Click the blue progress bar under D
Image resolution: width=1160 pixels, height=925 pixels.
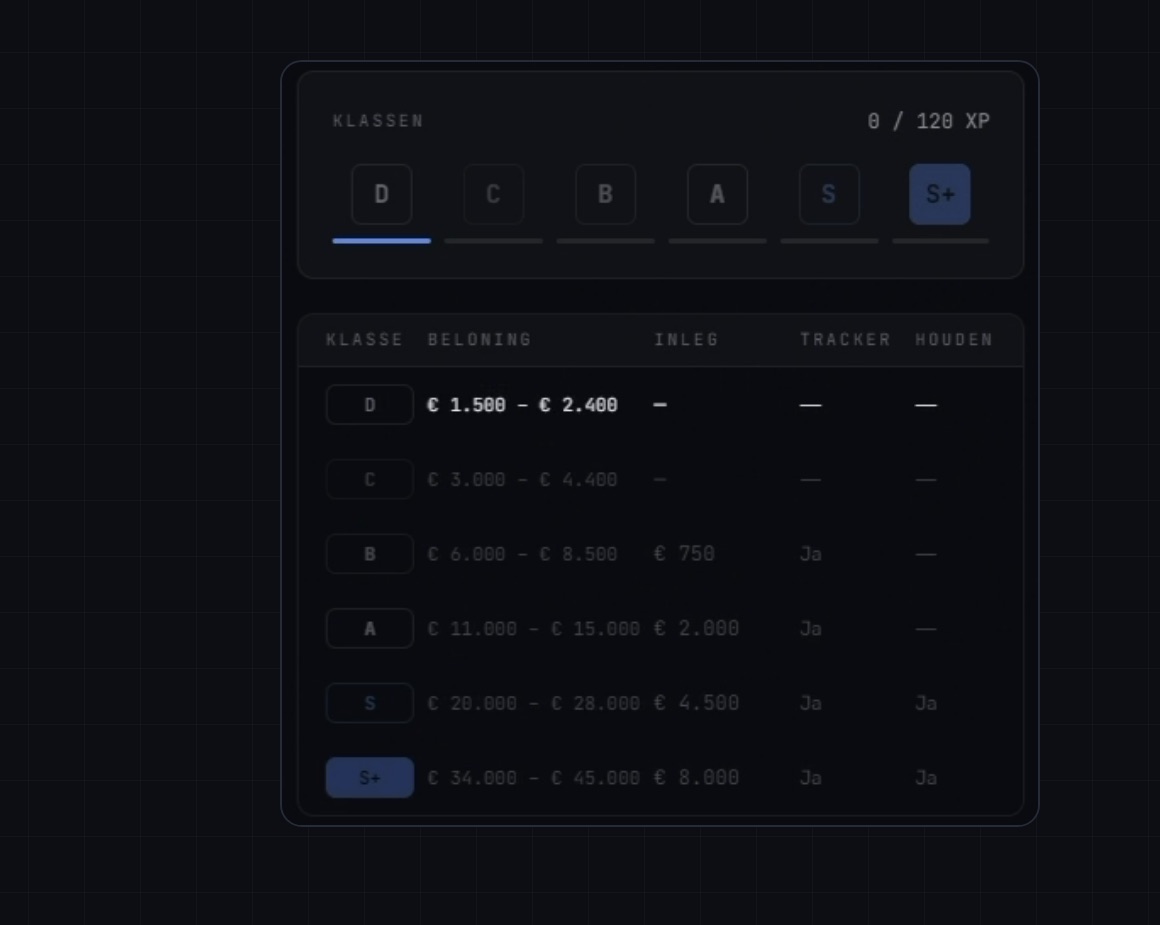click(382, 240)
